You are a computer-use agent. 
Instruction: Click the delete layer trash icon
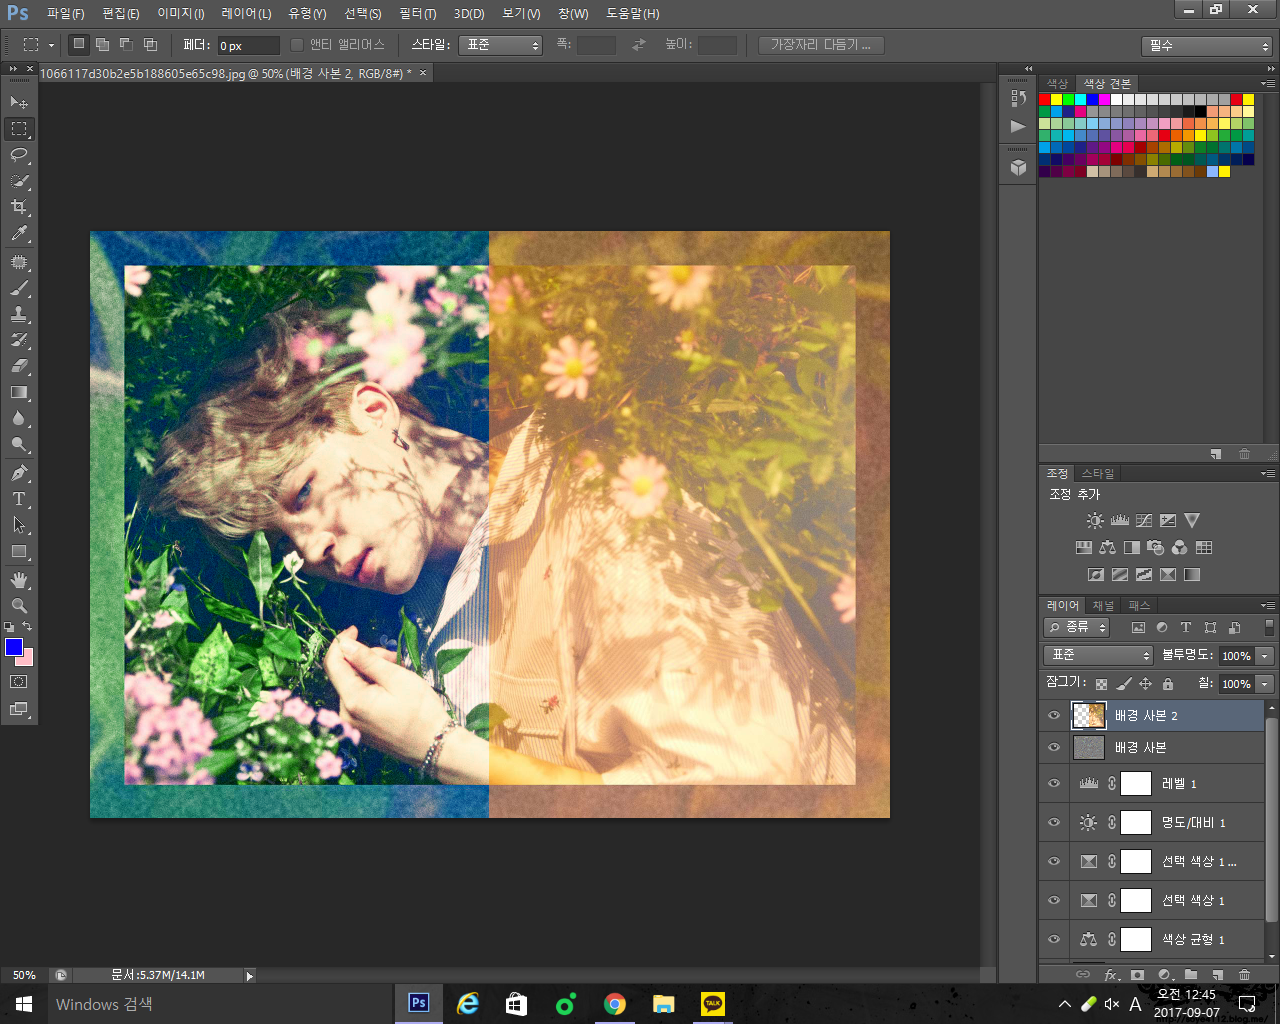click(1244, 974)
